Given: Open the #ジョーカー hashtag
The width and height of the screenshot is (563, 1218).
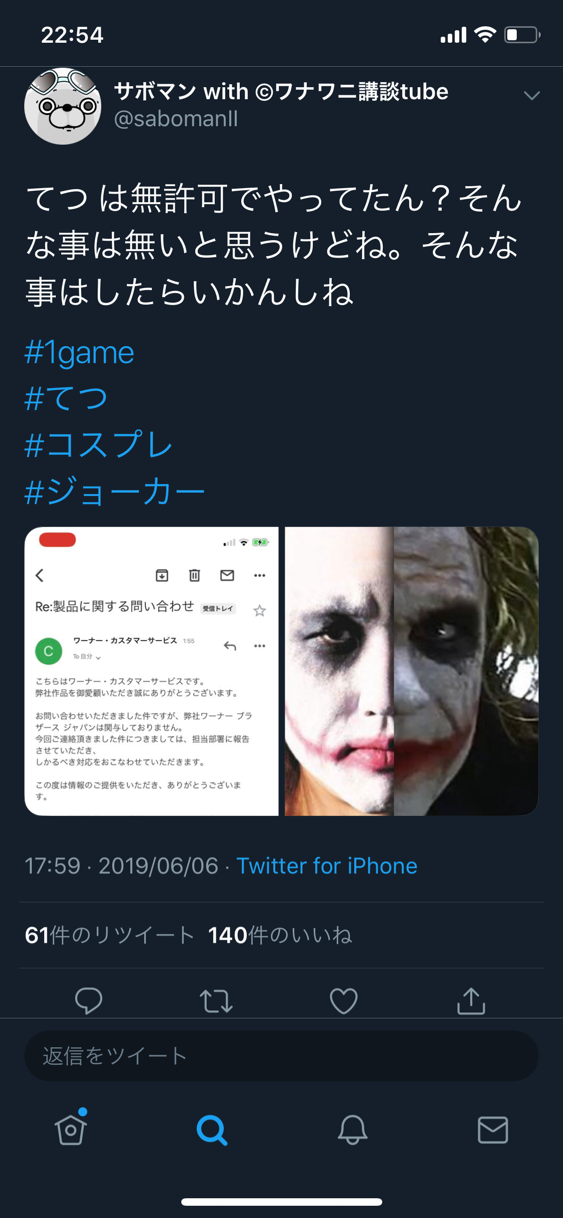Looking at the screenshot, I should pyautogui.click(x=115, y=491).
